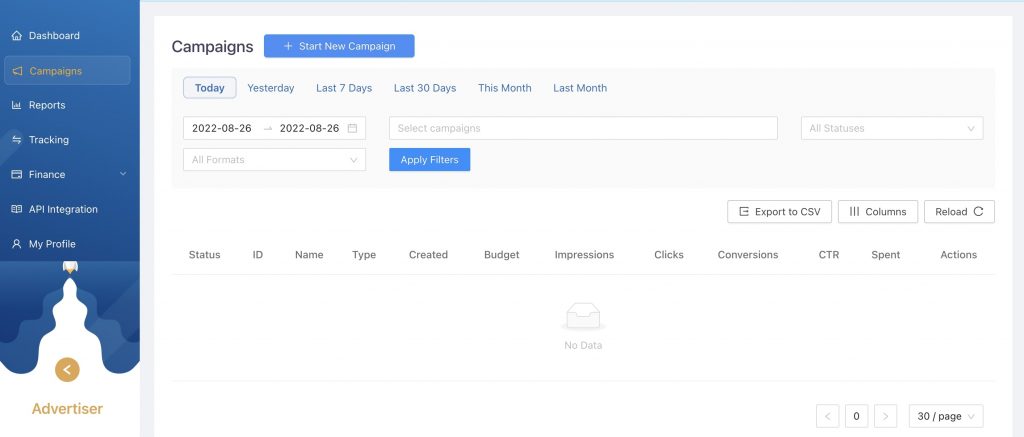Click the Reports bar chart icon
Viewport: 1024px width, 437px height.
point(16,106)
